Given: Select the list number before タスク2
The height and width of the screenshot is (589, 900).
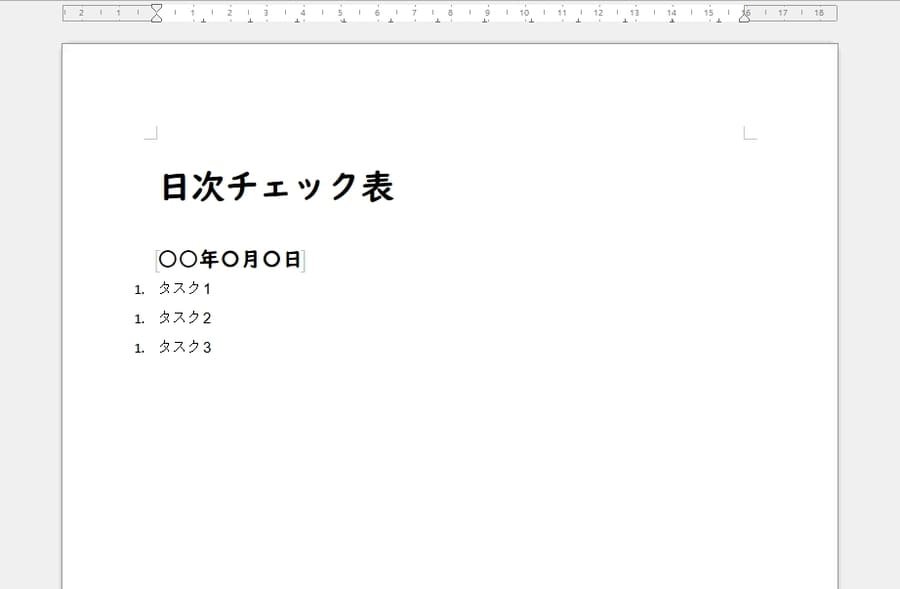Looking at the screenshot, I should tap(140, 318).
